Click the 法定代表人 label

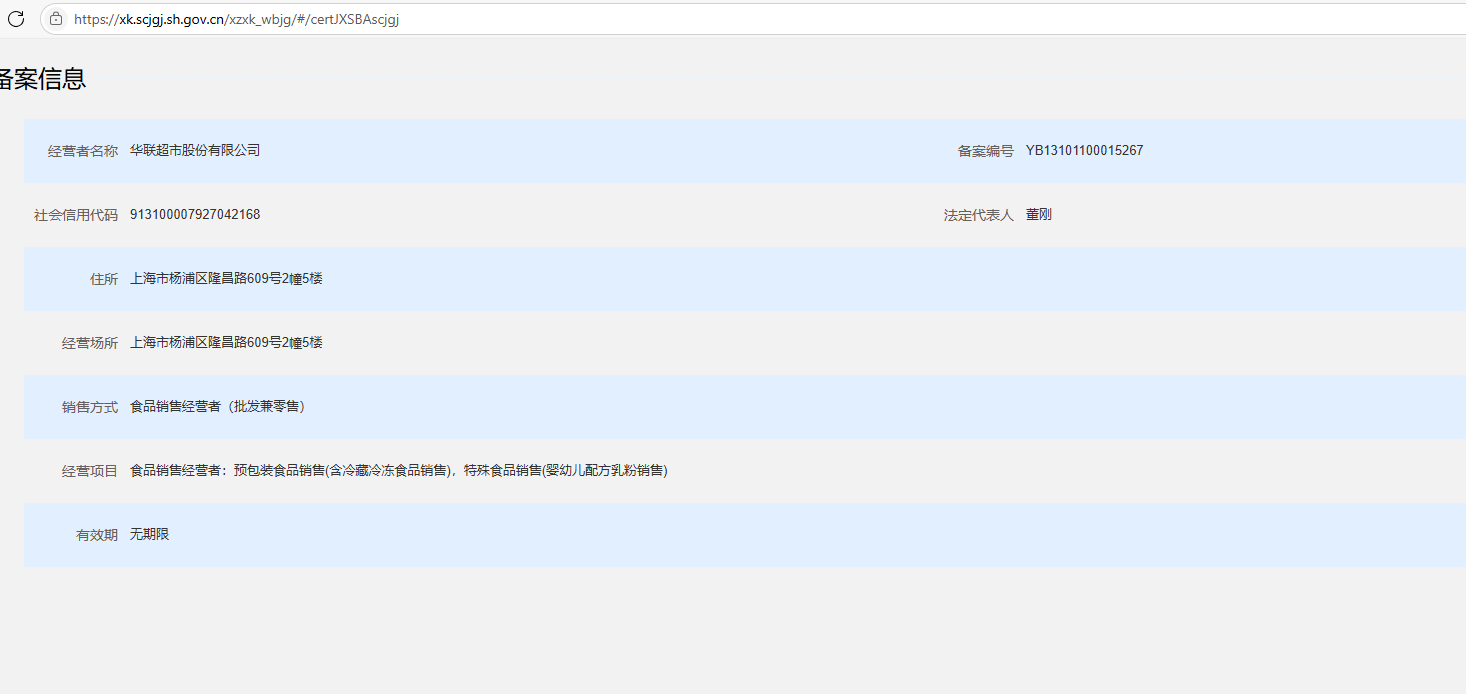[979, 215]
